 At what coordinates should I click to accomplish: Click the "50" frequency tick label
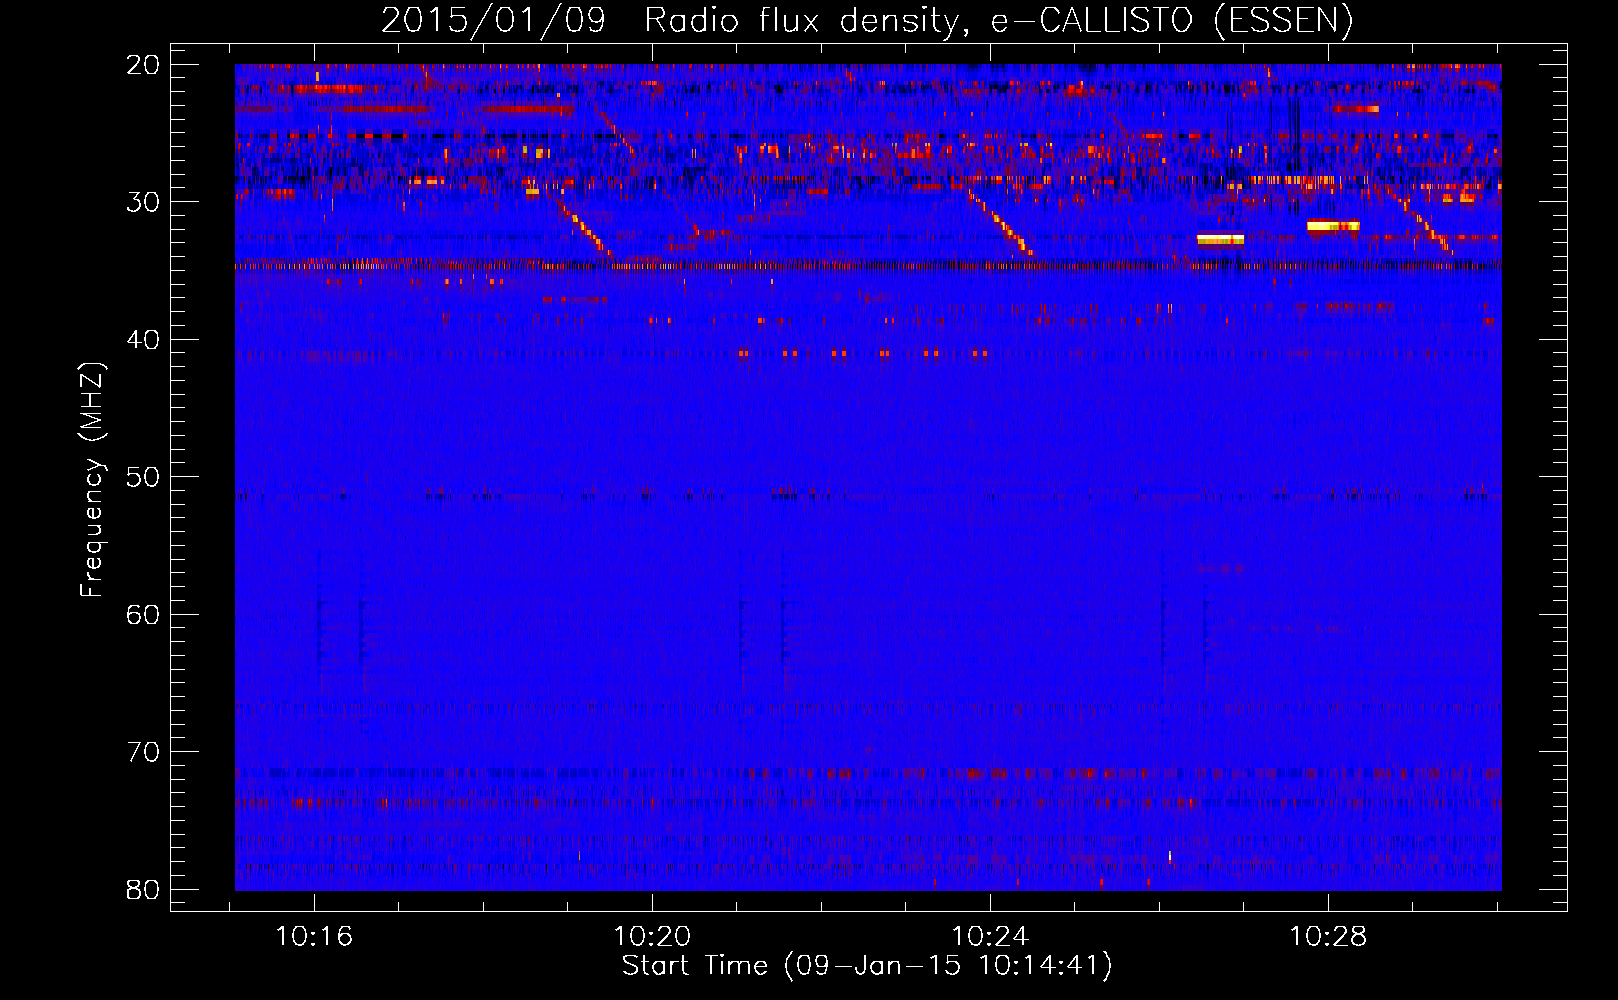(143, 477)
